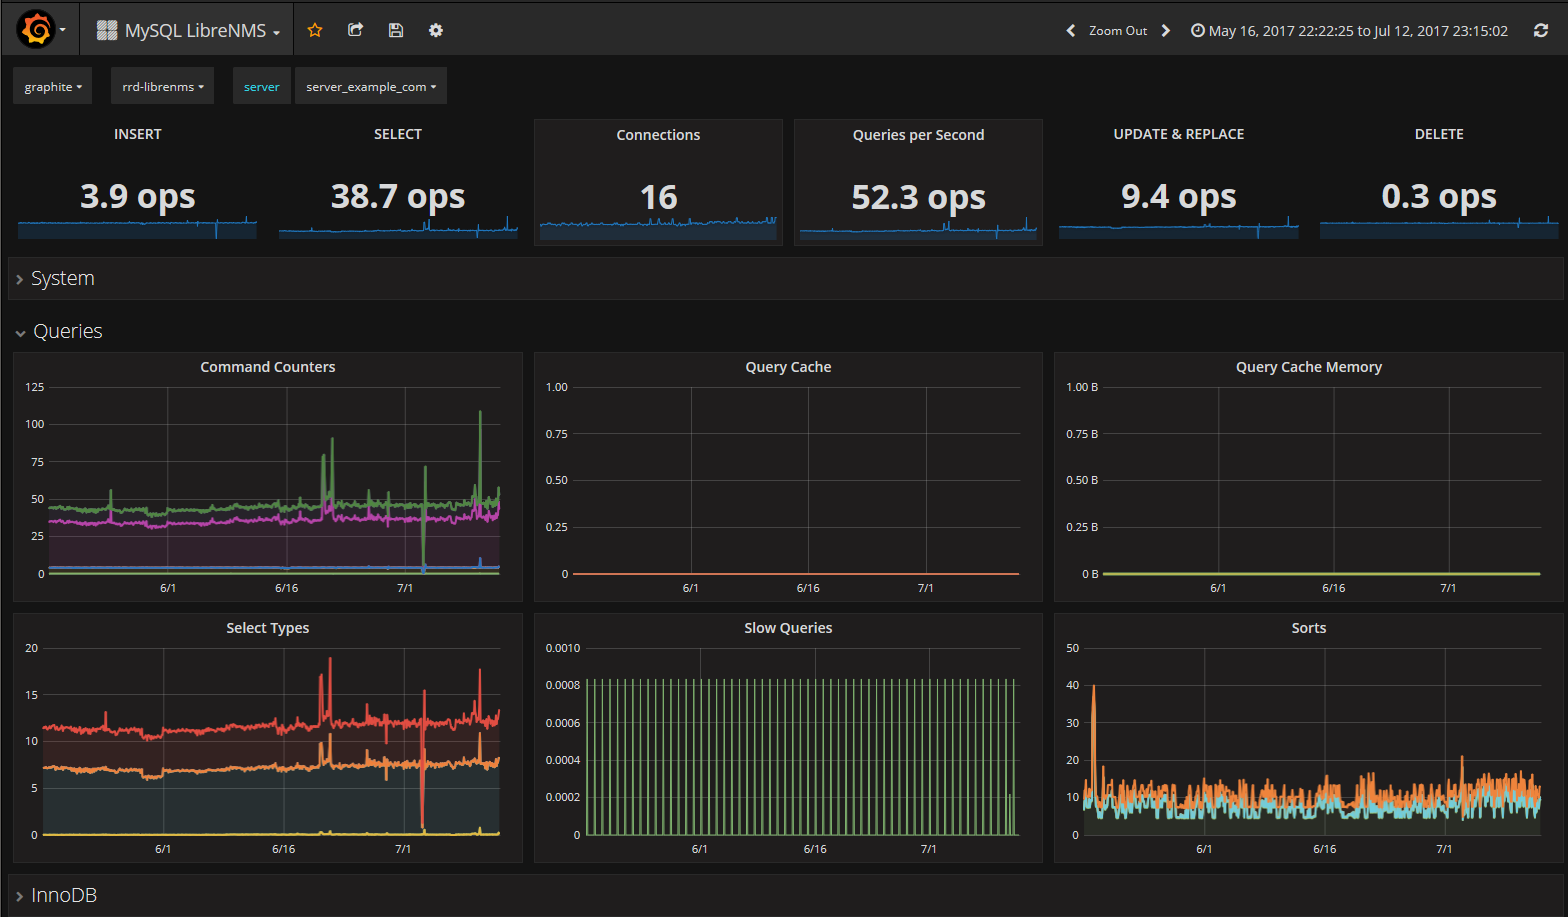Open dashboard settings gear icon
The image size is (1568, 917).
tap(436, 30)
